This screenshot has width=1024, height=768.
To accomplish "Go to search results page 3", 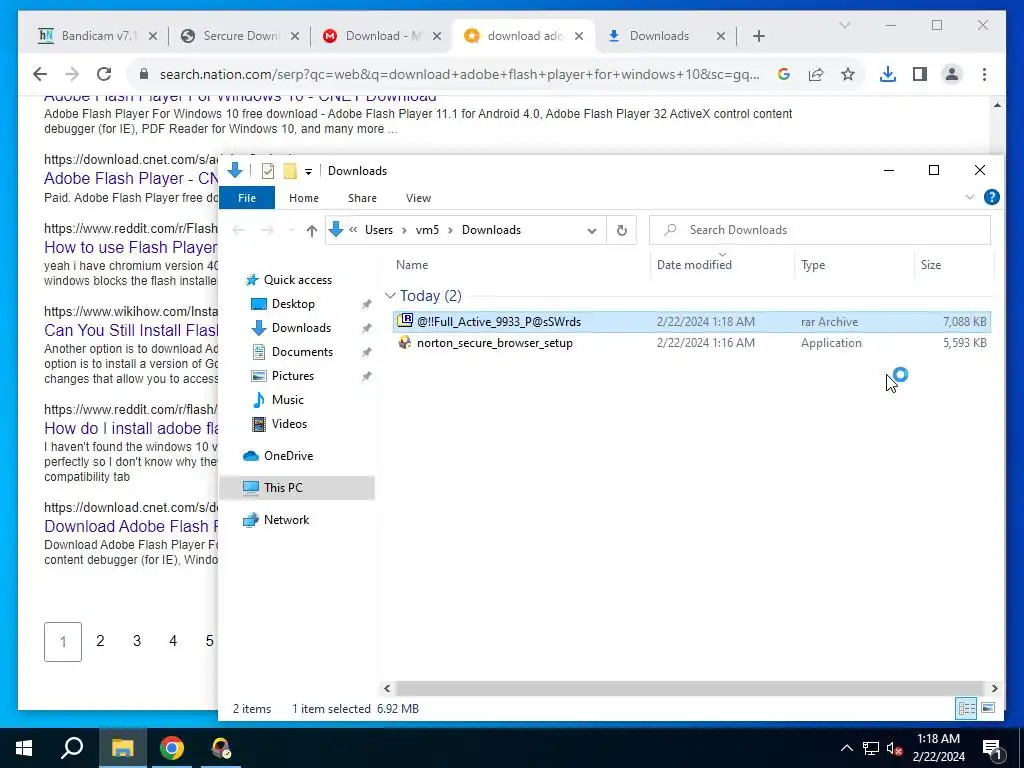I will 136,641.
